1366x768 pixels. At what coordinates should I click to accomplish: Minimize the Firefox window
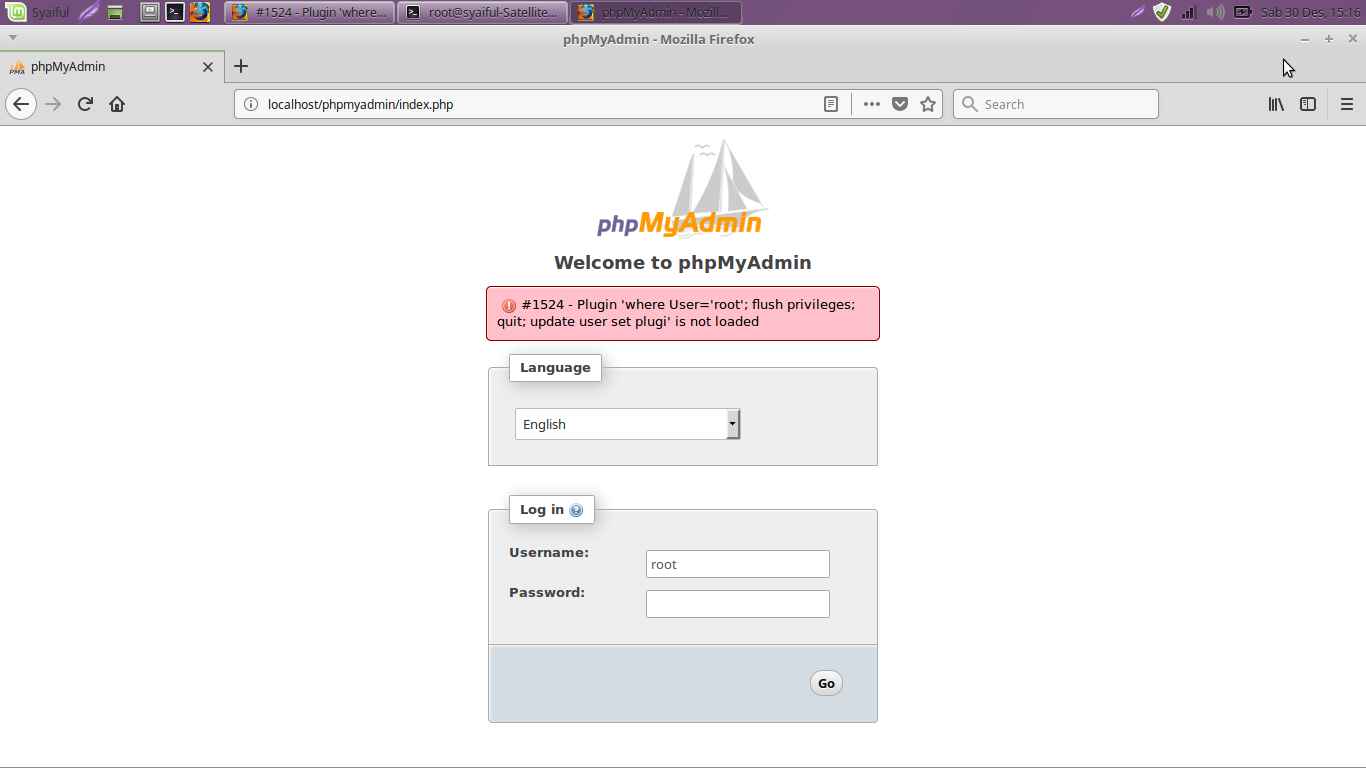click(x=1305, y=39)
